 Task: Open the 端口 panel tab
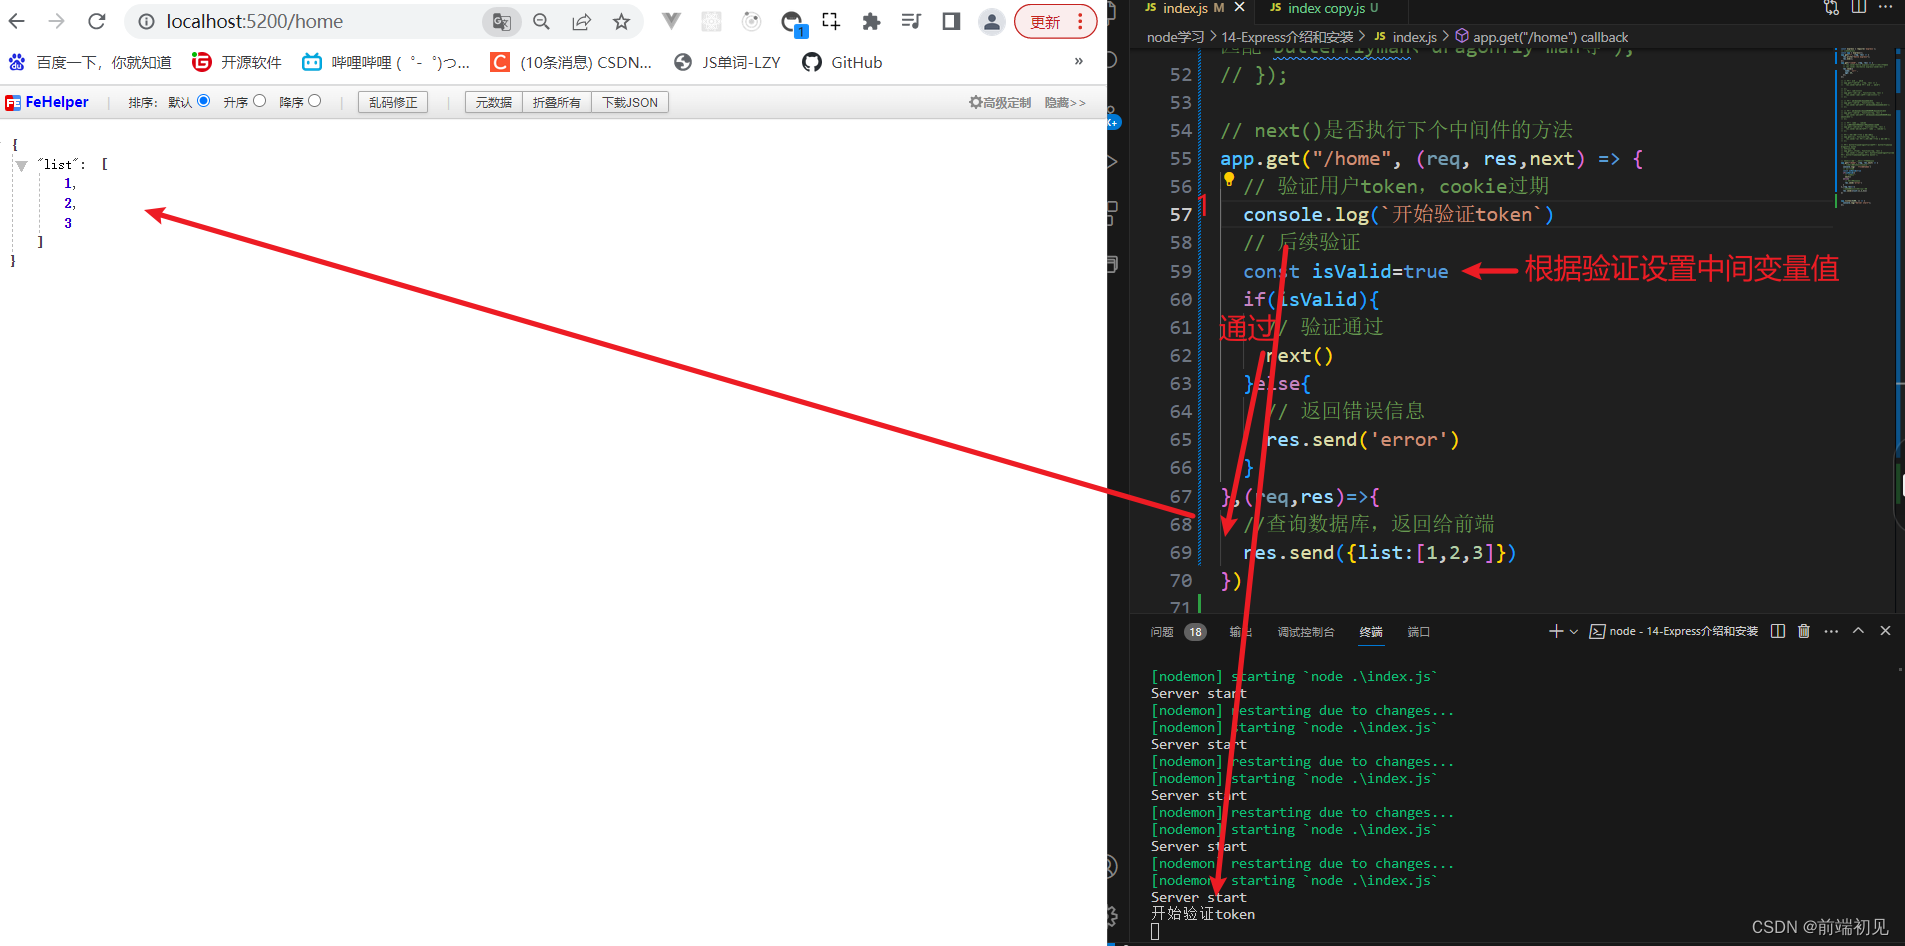coord(1419,632)
